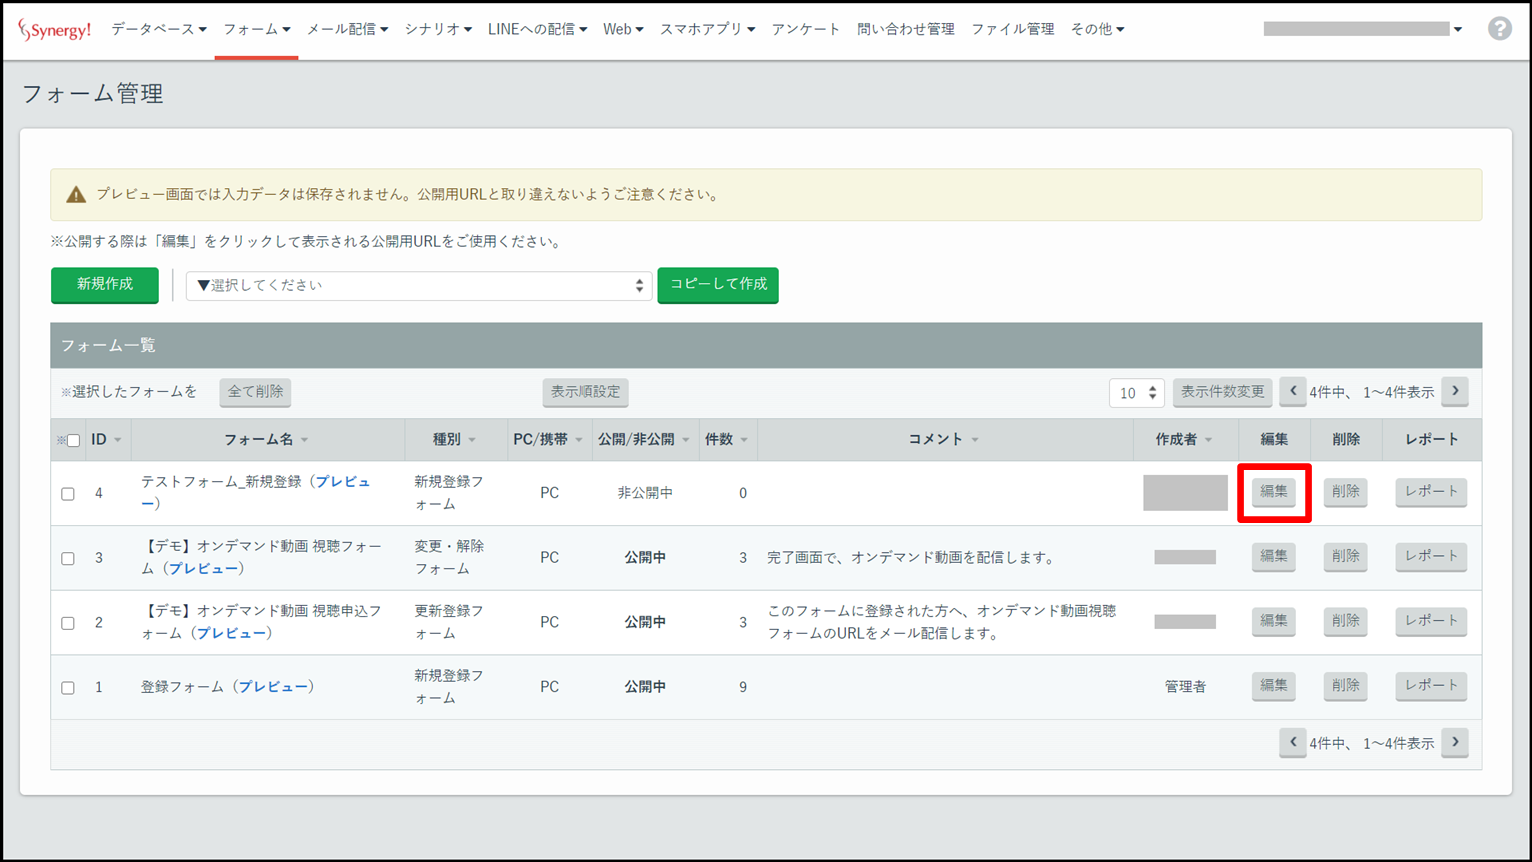Image resolution: width=1532 pixels, height=862 pixels.
Task: Click the 新規作成 button
Action: pyautogui.click(x=105, y=285)
